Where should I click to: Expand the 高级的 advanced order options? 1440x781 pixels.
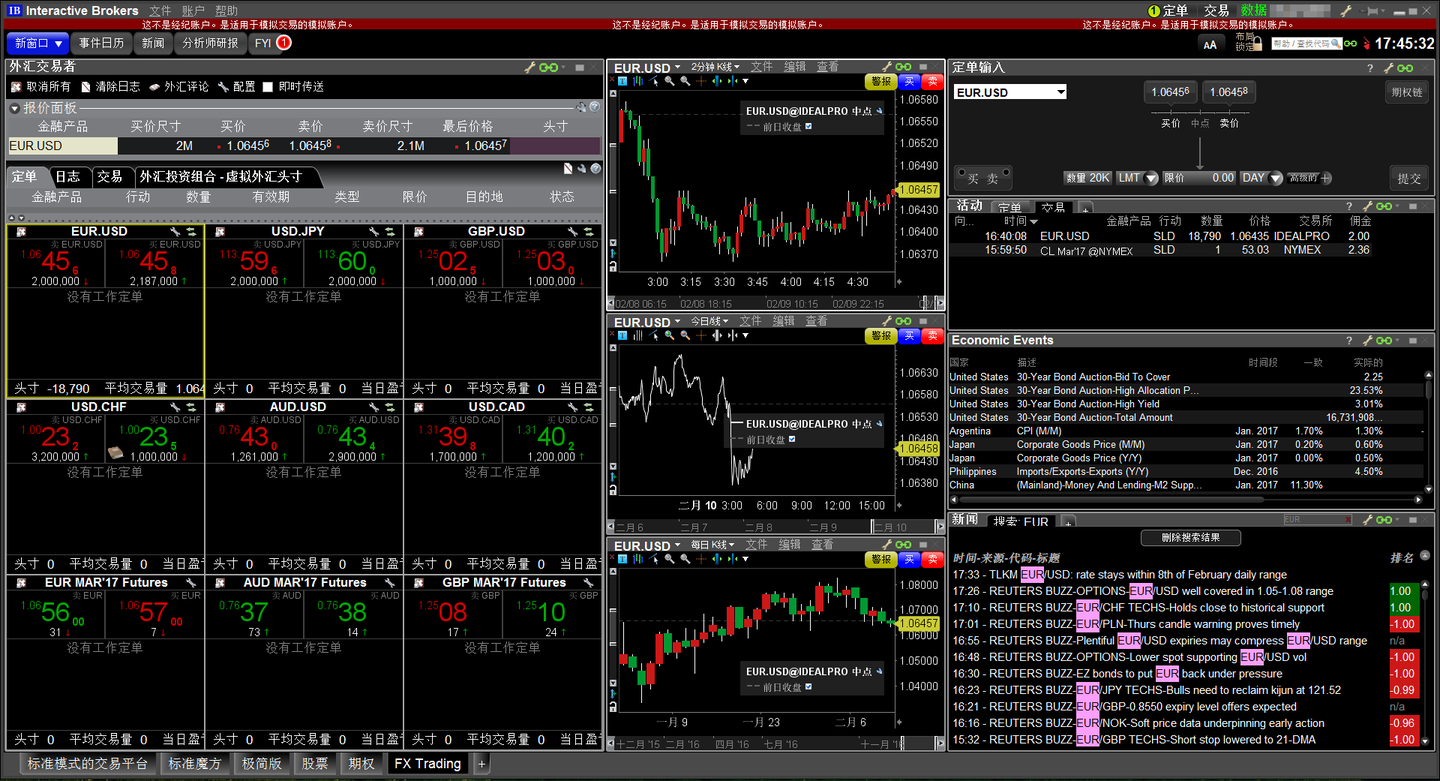[x=1310, y=178]
